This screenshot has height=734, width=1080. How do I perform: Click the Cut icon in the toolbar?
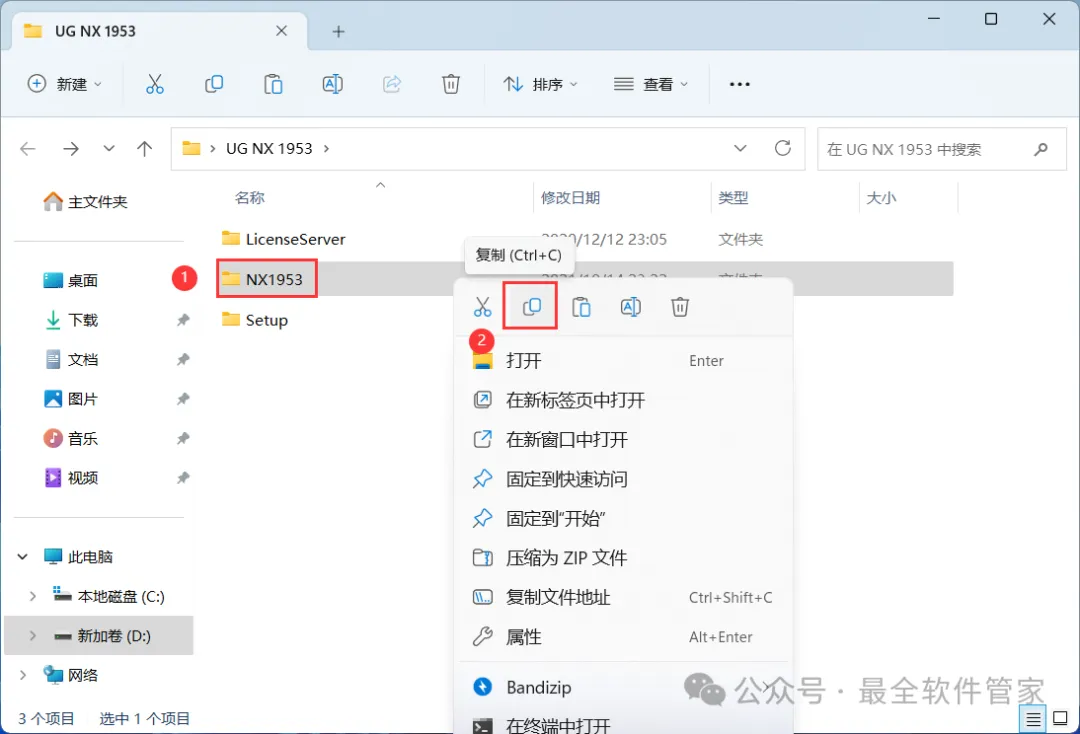coord(155,84)
